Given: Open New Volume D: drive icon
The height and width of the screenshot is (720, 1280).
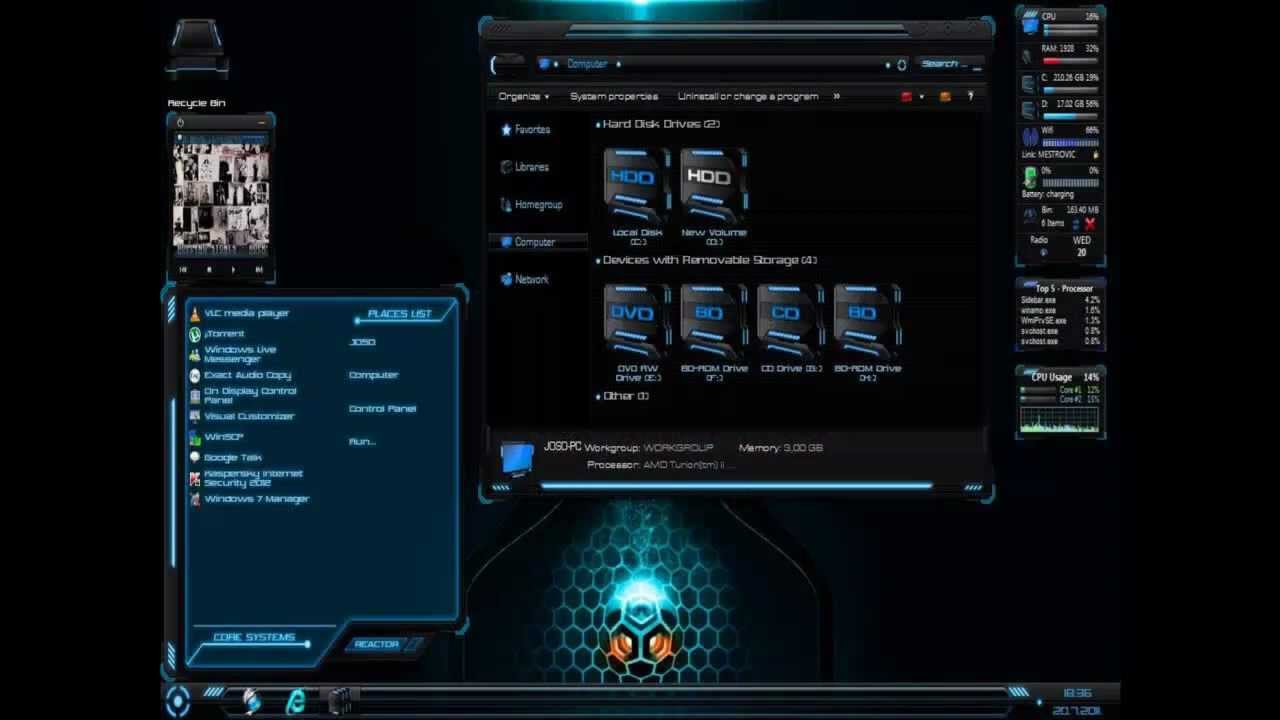Looking at the screenshot, I should coord(714,186).
